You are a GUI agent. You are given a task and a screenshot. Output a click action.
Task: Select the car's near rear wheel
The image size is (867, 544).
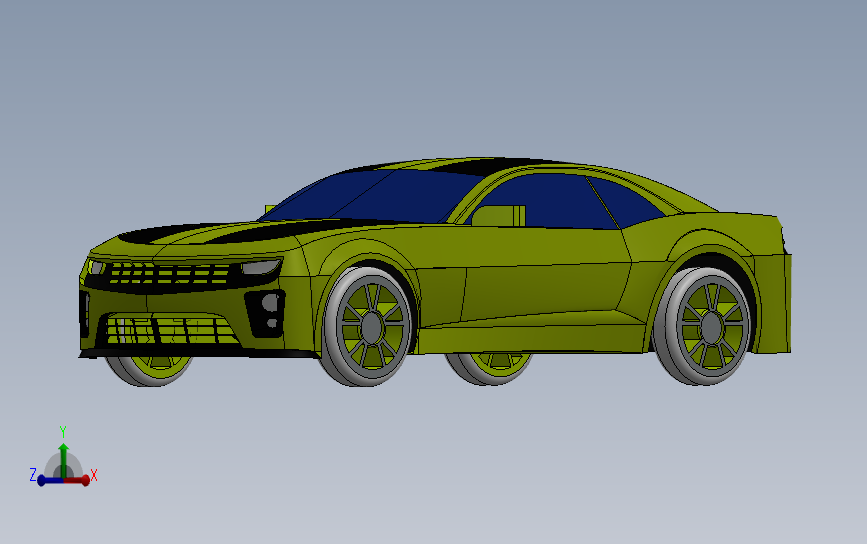703,326
